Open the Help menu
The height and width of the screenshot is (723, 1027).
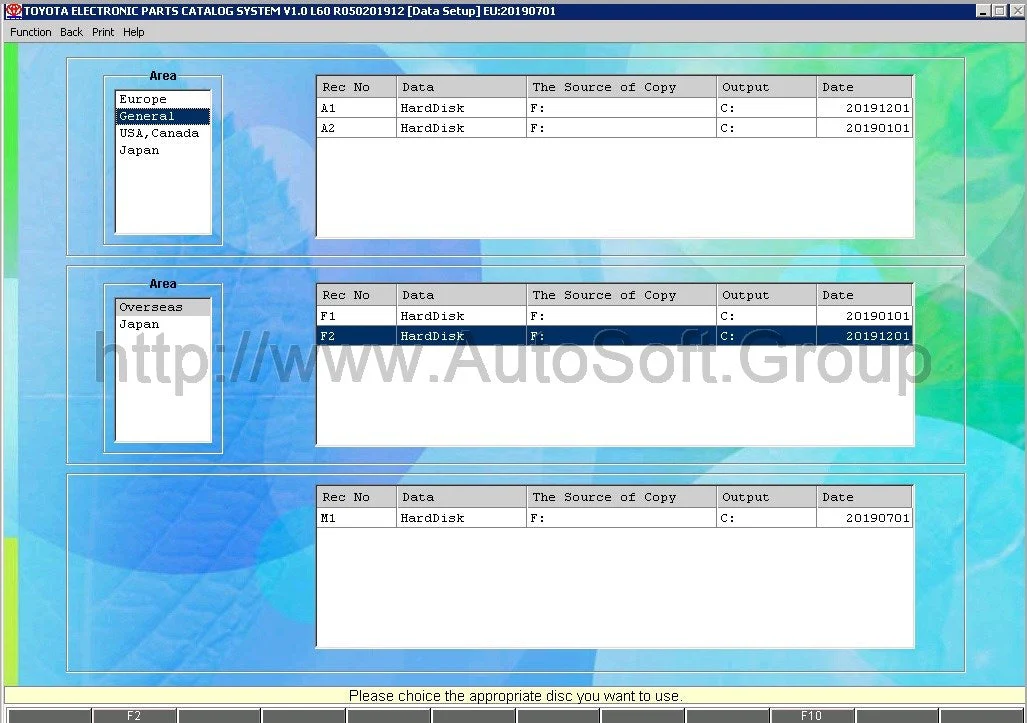pos(134,32)
